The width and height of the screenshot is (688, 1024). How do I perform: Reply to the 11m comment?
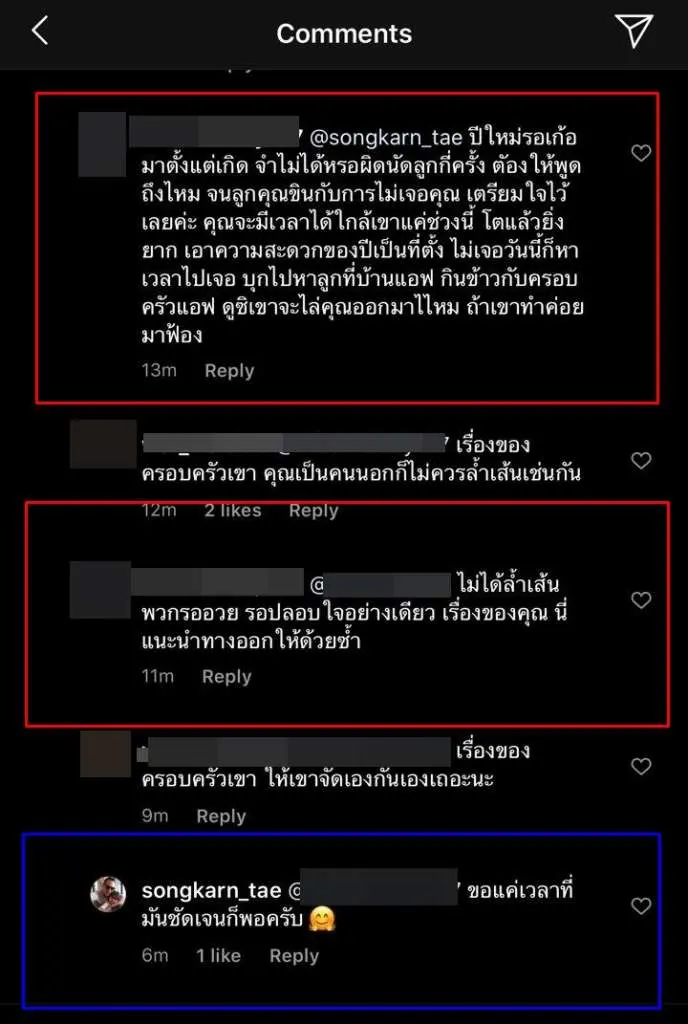tap(227, 676)
